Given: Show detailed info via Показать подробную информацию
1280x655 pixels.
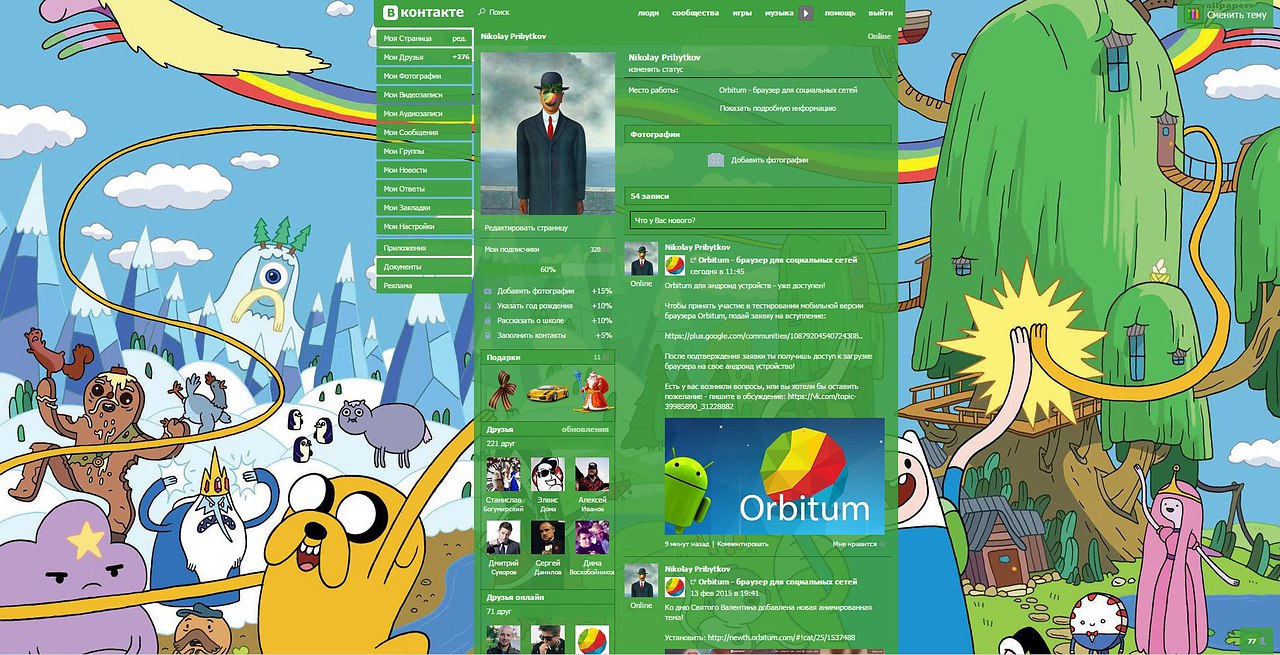Looking at the screenshot, I should (x=778, y=108).
